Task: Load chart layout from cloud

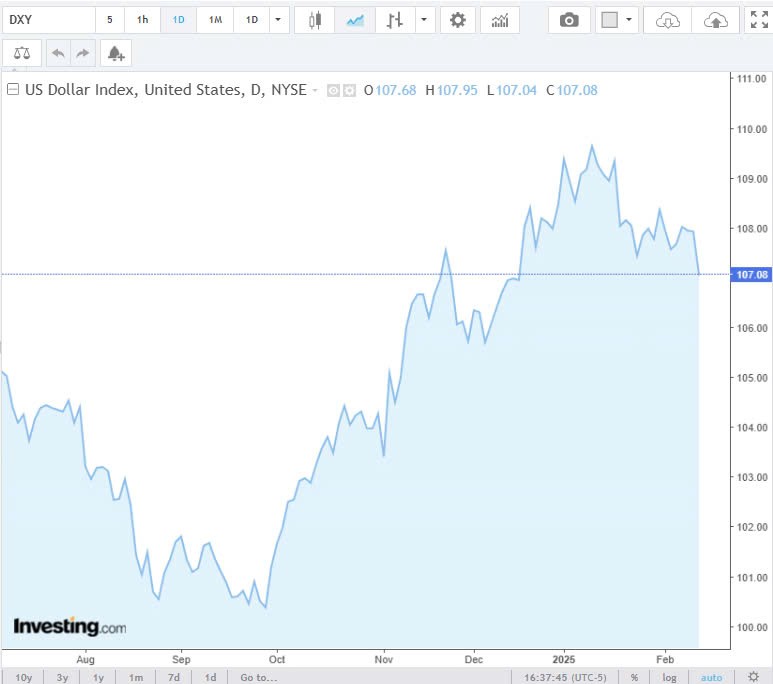Action: tap(668, 20)
